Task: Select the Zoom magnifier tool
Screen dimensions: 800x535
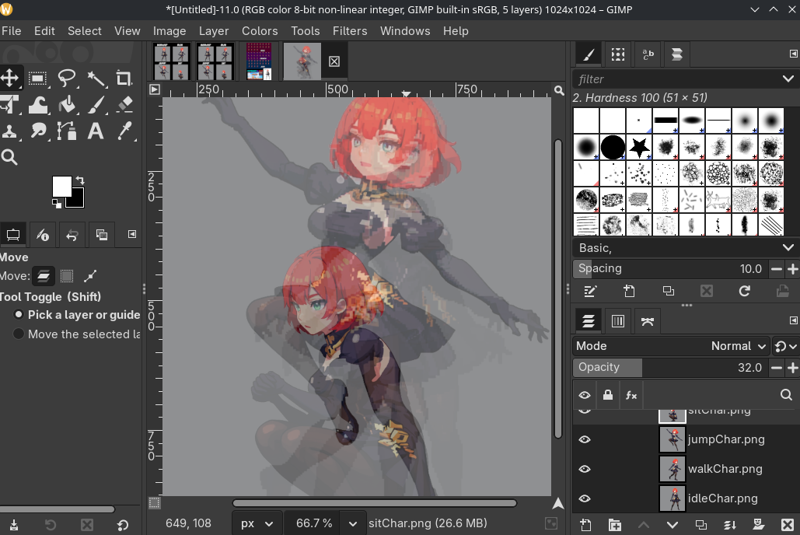Action: (x=10, y=157)
